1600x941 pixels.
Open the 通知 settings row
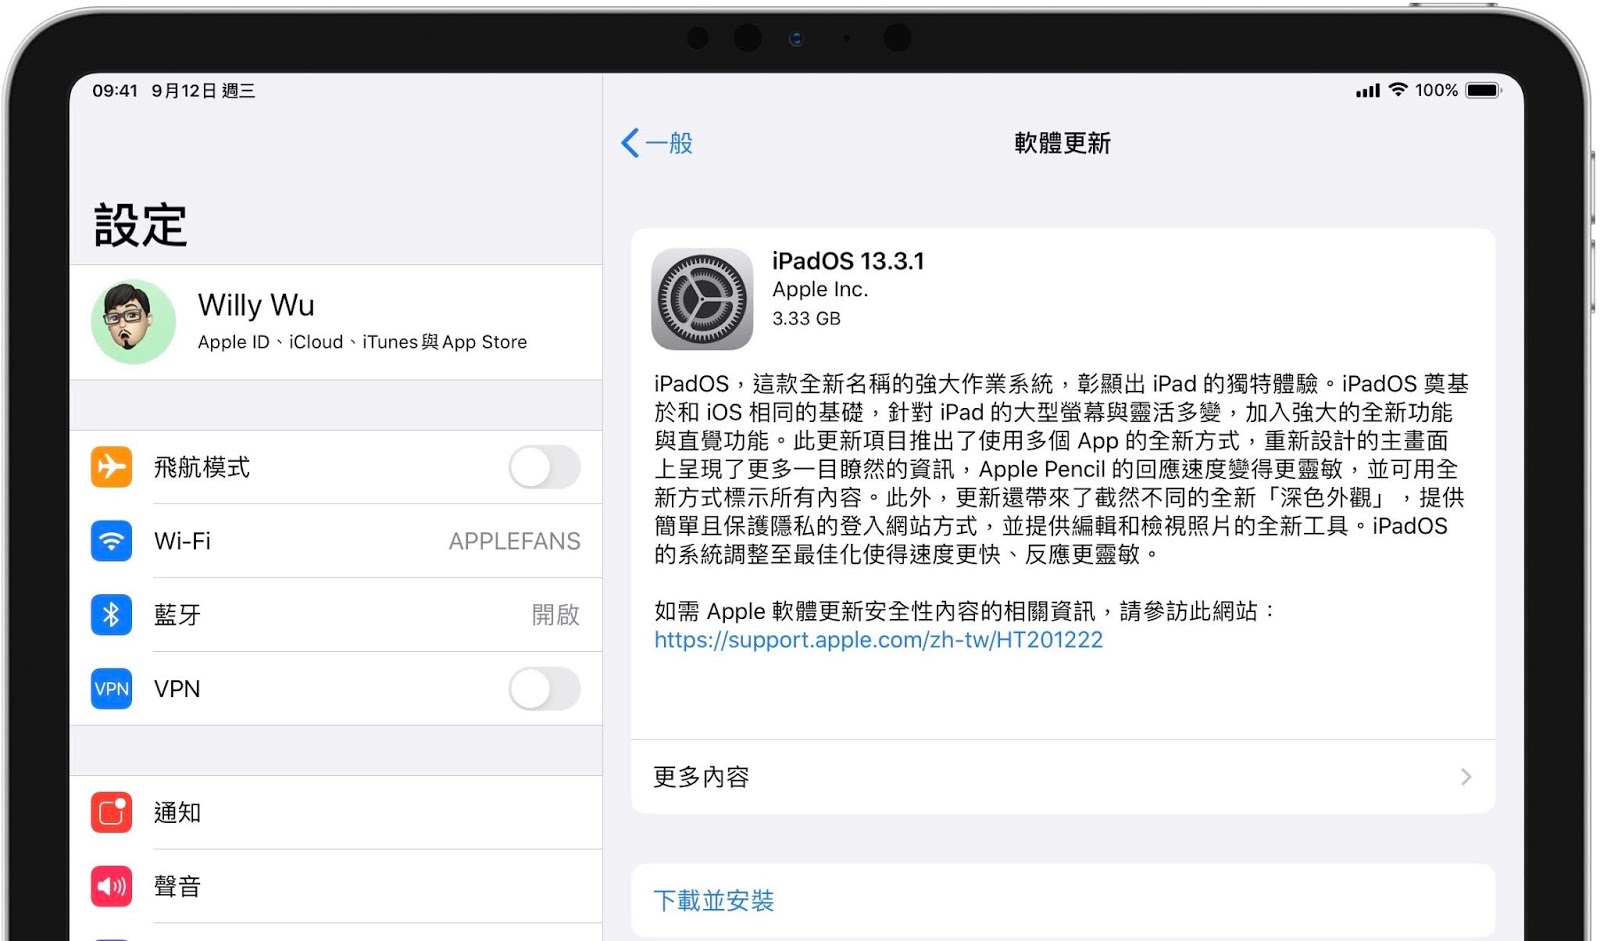pos(336,813)
